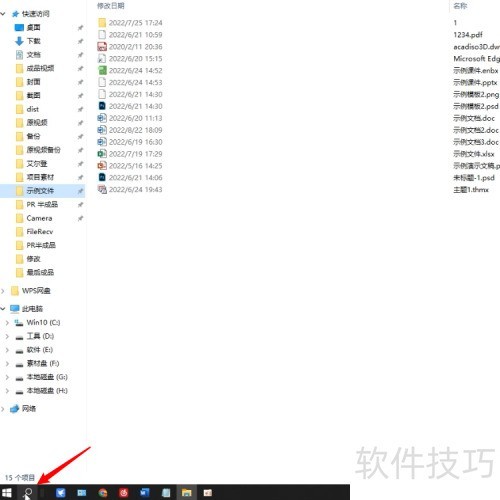The height and width of the screenshot is (500, 500).
Task: Click the File Explorer taskbar icon
Action: click(x=187, y=492)
